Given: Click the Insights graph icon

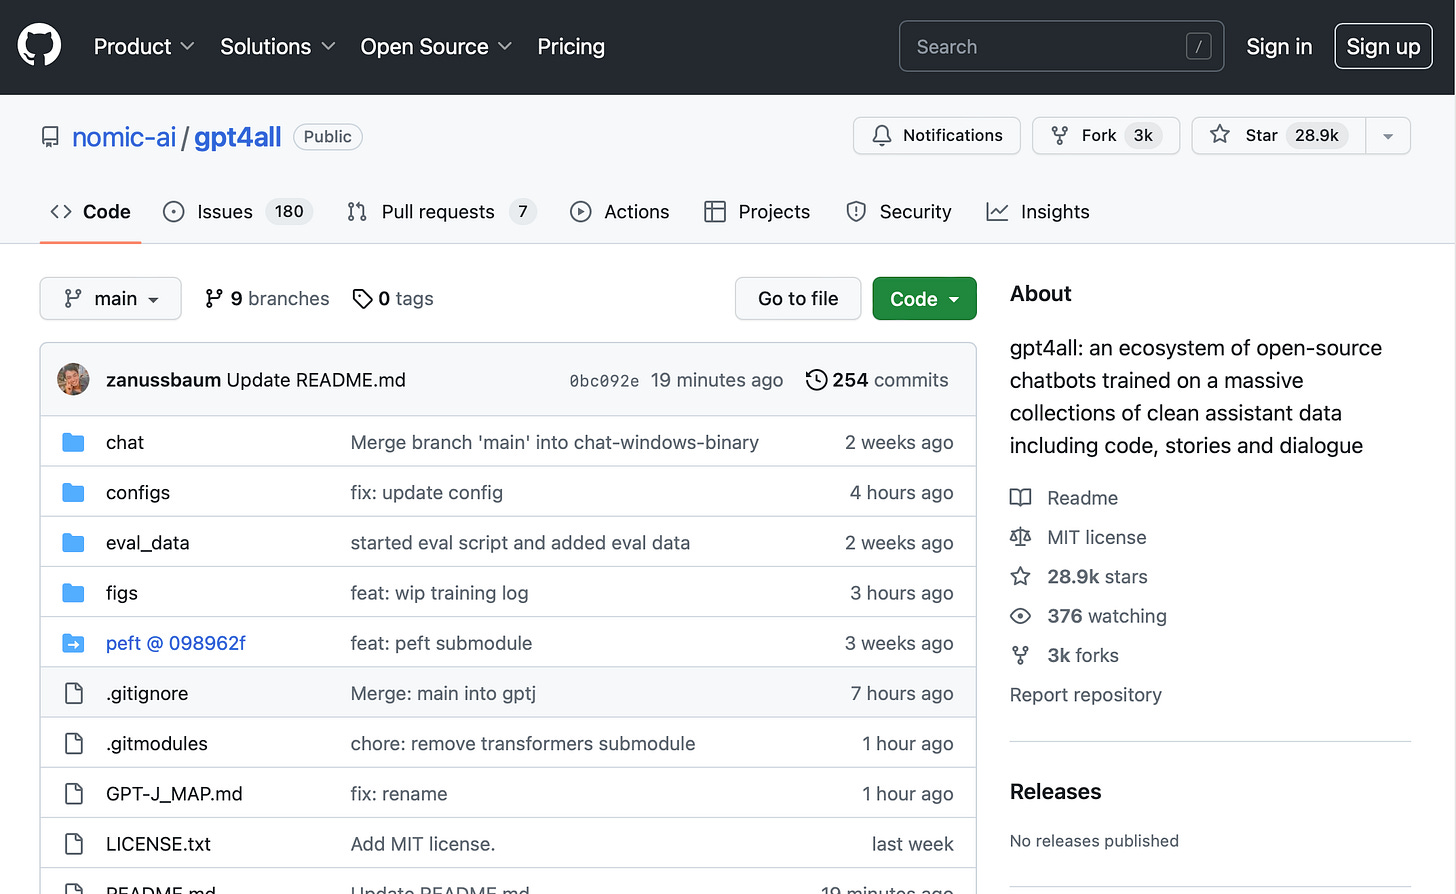Looking at the screenshot, I should coord(997,212).
